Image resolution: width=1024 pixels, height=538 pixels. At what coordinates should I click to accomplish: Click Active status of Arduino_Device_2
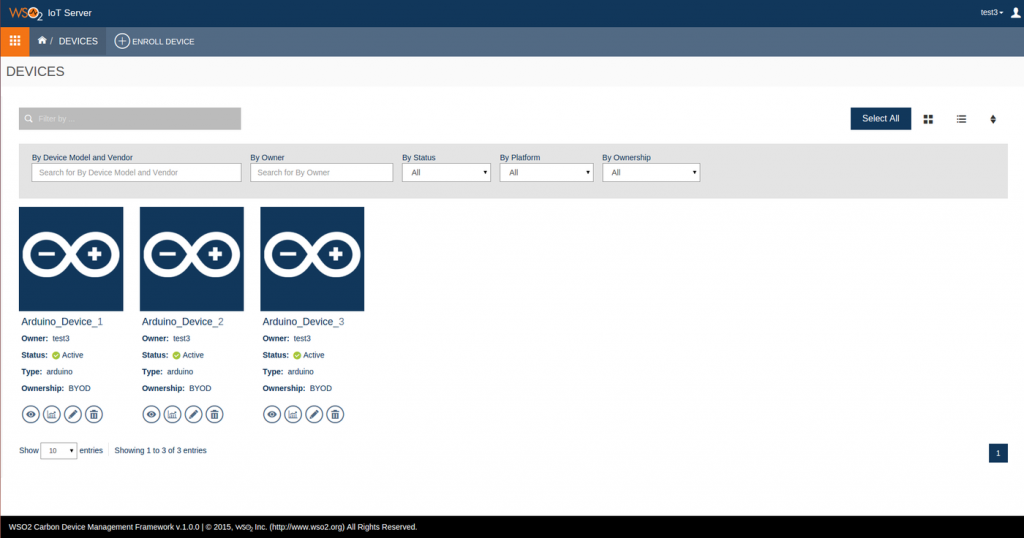point(188,355)
